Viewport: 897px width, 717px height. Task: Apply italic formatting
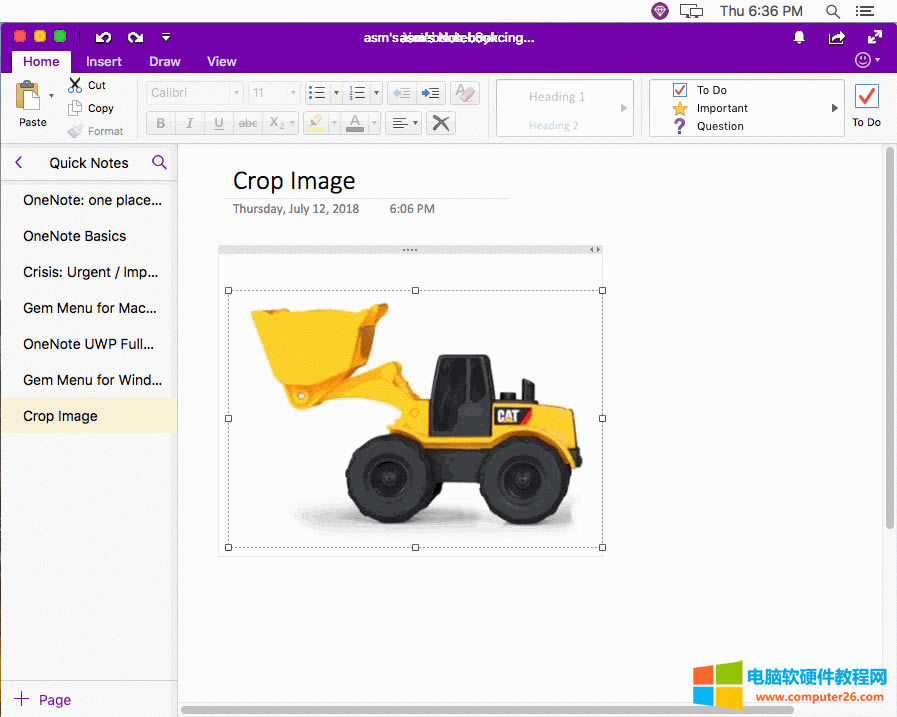(189, 122)
